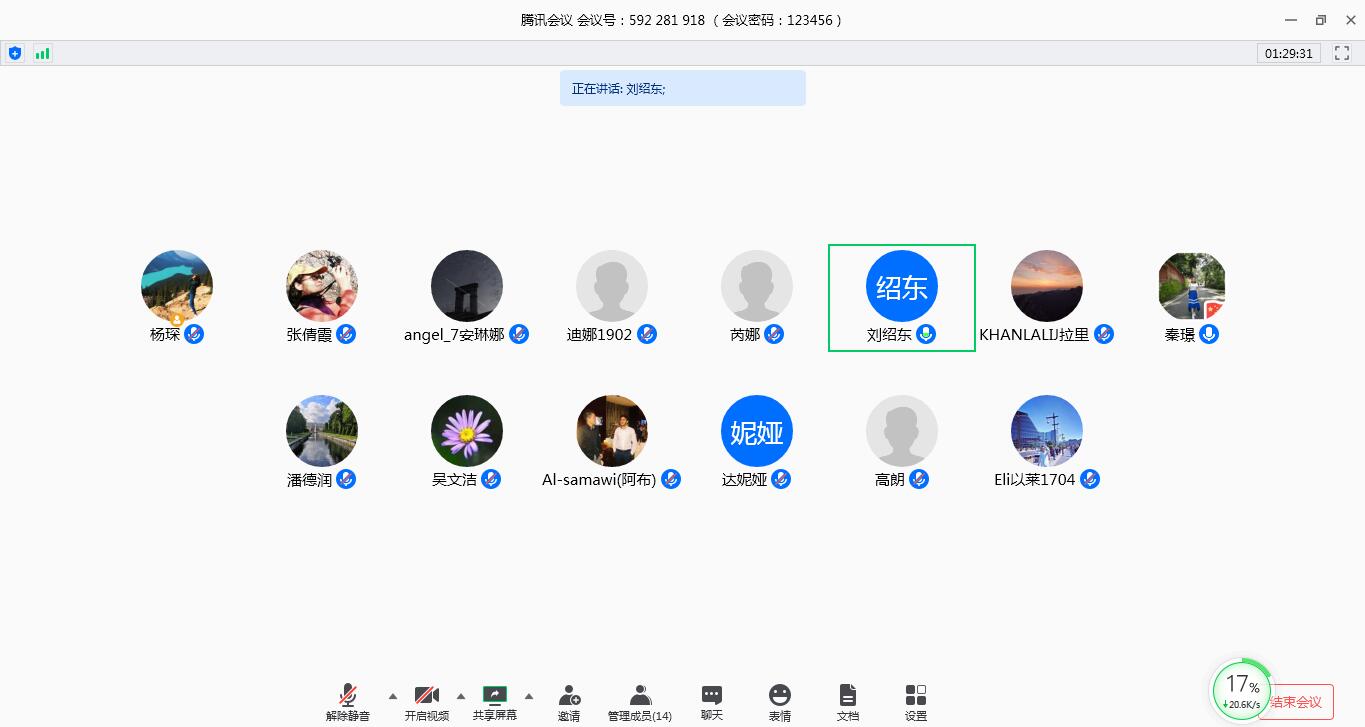Select 刘绍东's highlighted participant avatar
The image size is (1365, 727).
click(x=901, y=287)
